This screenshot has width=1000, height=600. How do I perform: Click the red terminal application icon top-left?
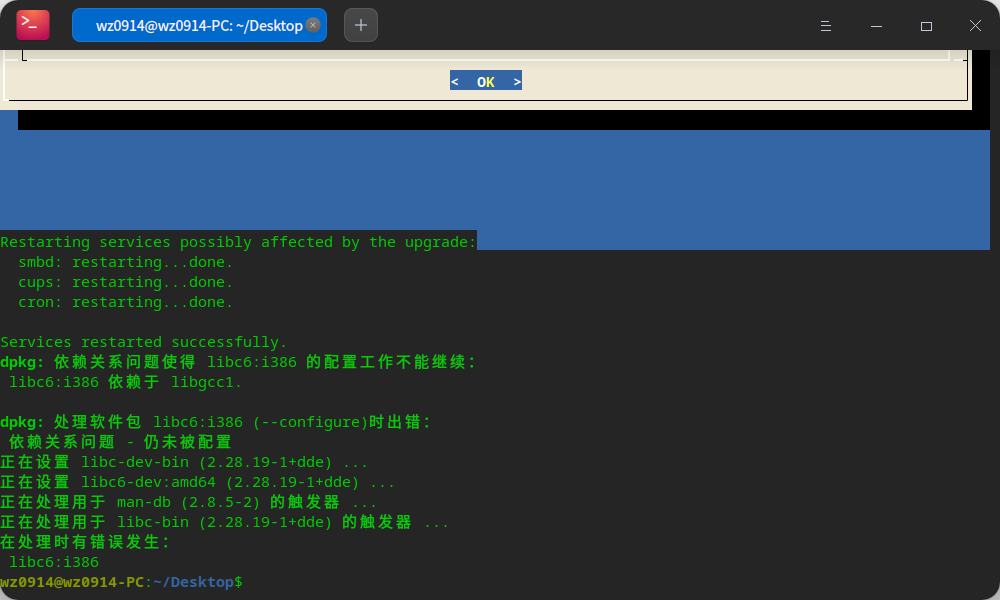[31, 25]
